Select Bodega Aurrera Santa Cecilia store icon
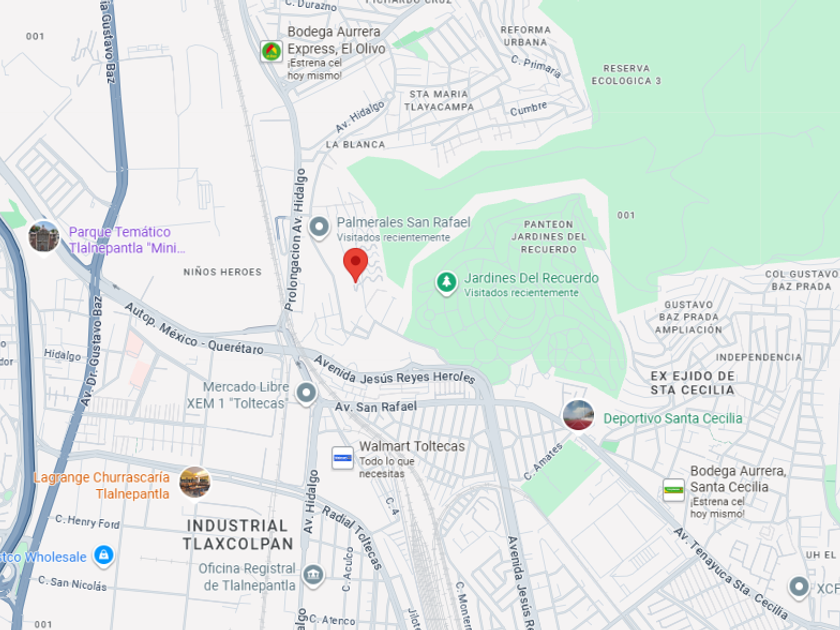 tap(673, 490)
